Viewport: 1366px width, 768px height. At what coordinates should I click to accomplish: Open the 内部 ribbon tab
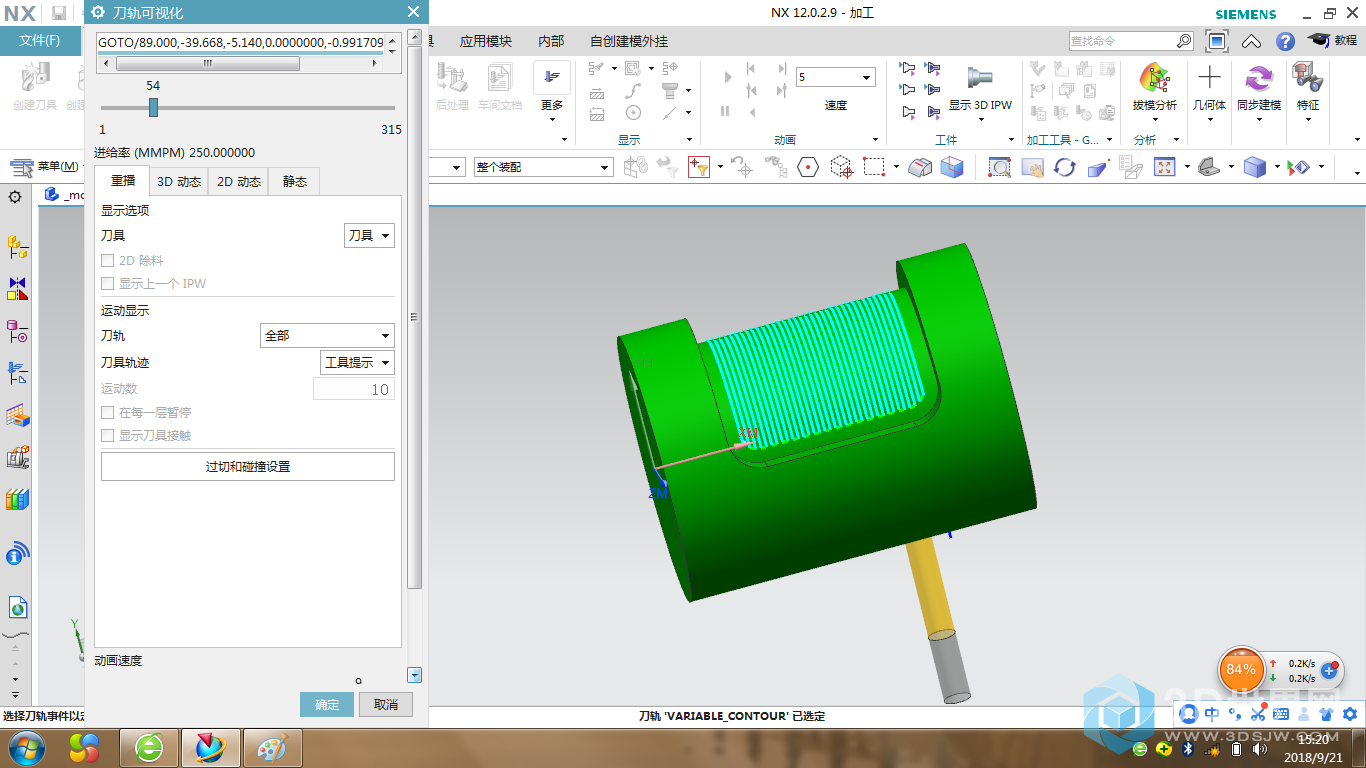pos(551,41)
